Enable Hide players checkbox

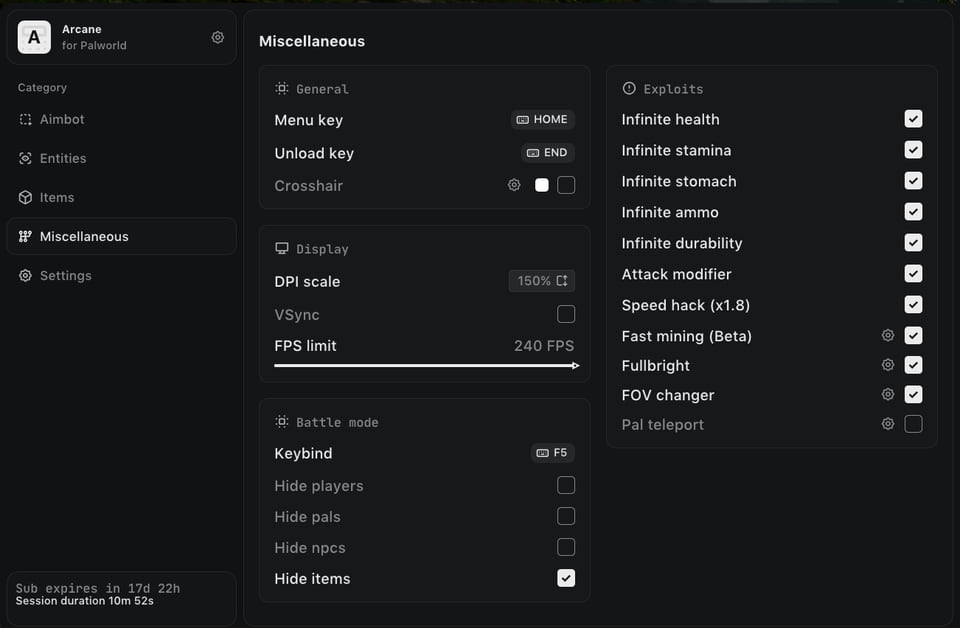(x=566, y=485)
